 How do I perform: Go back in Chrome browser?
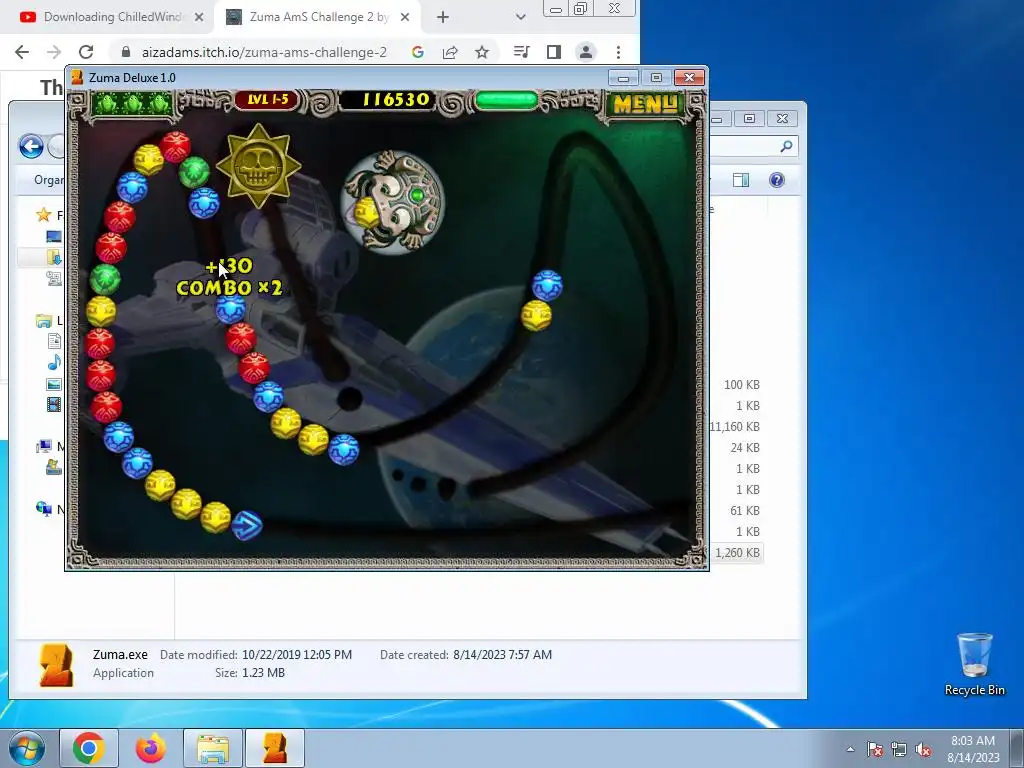tap(22, 52)
